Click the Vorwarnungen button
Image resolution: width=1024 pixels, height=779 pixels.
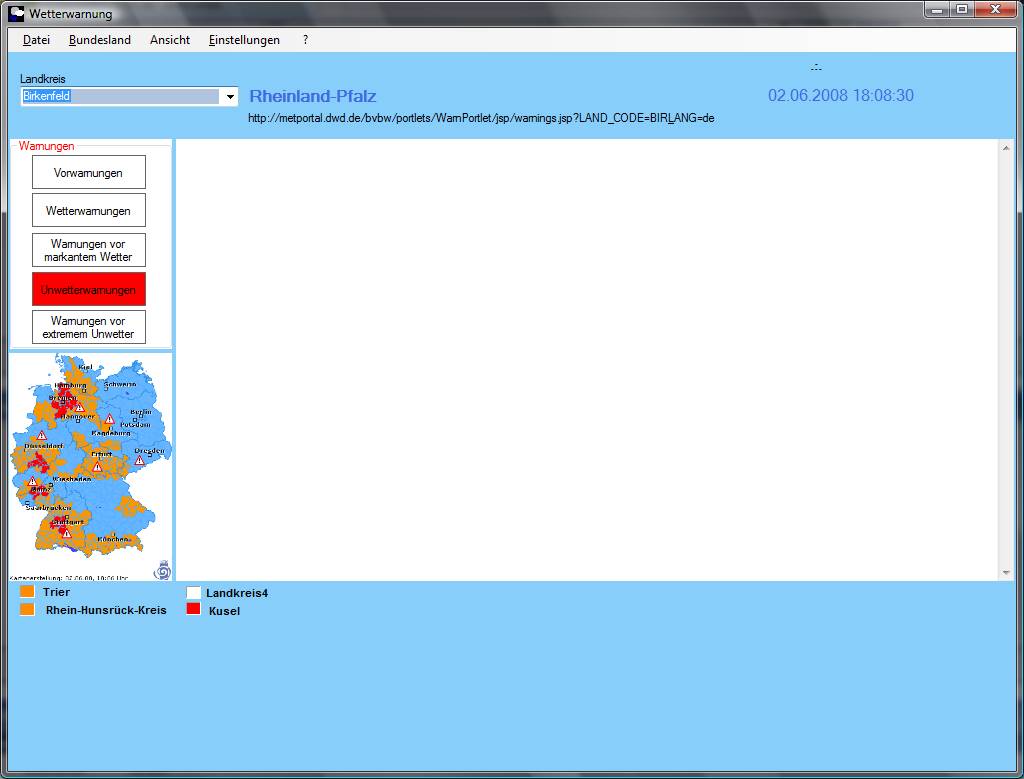coord(88,173)
